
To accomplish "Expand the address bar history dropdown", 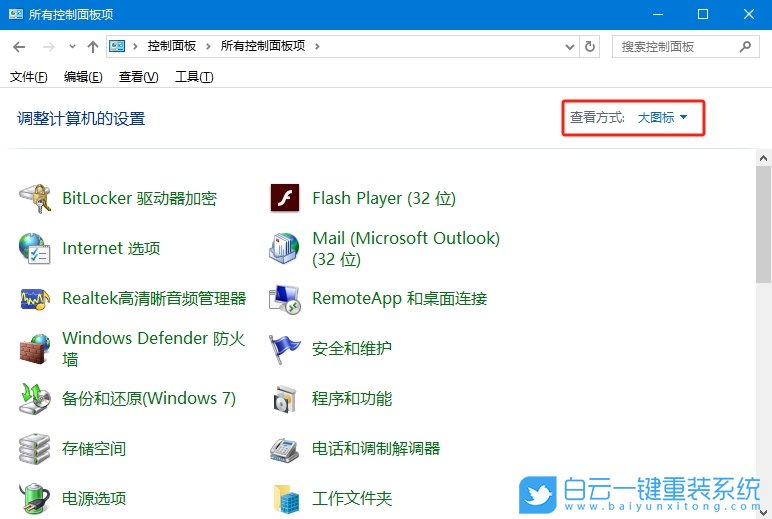I will [x=570, y=47].
